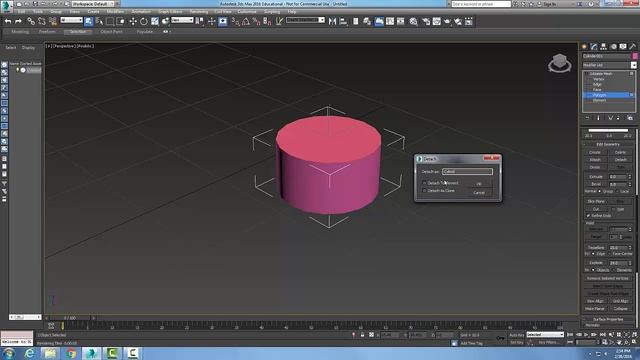
Task: Activate the Unlink Selection tool
Action: pyautogui.click(x=42, y=21)
